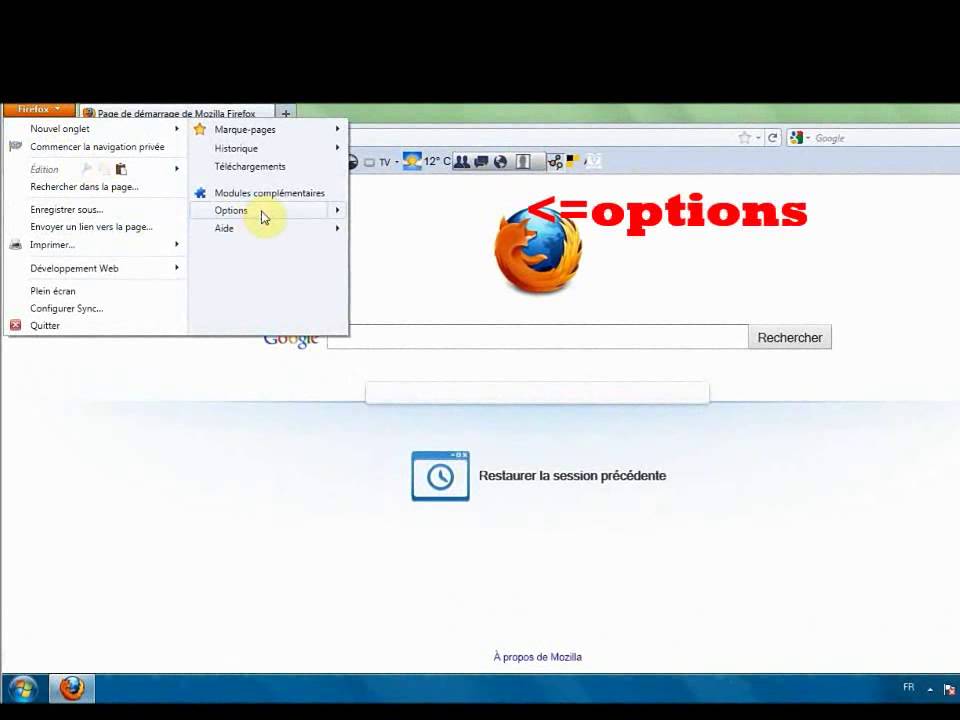Click the Rechercher search button
This screenshot has width=960, height=720.
(x=790, y=337)
